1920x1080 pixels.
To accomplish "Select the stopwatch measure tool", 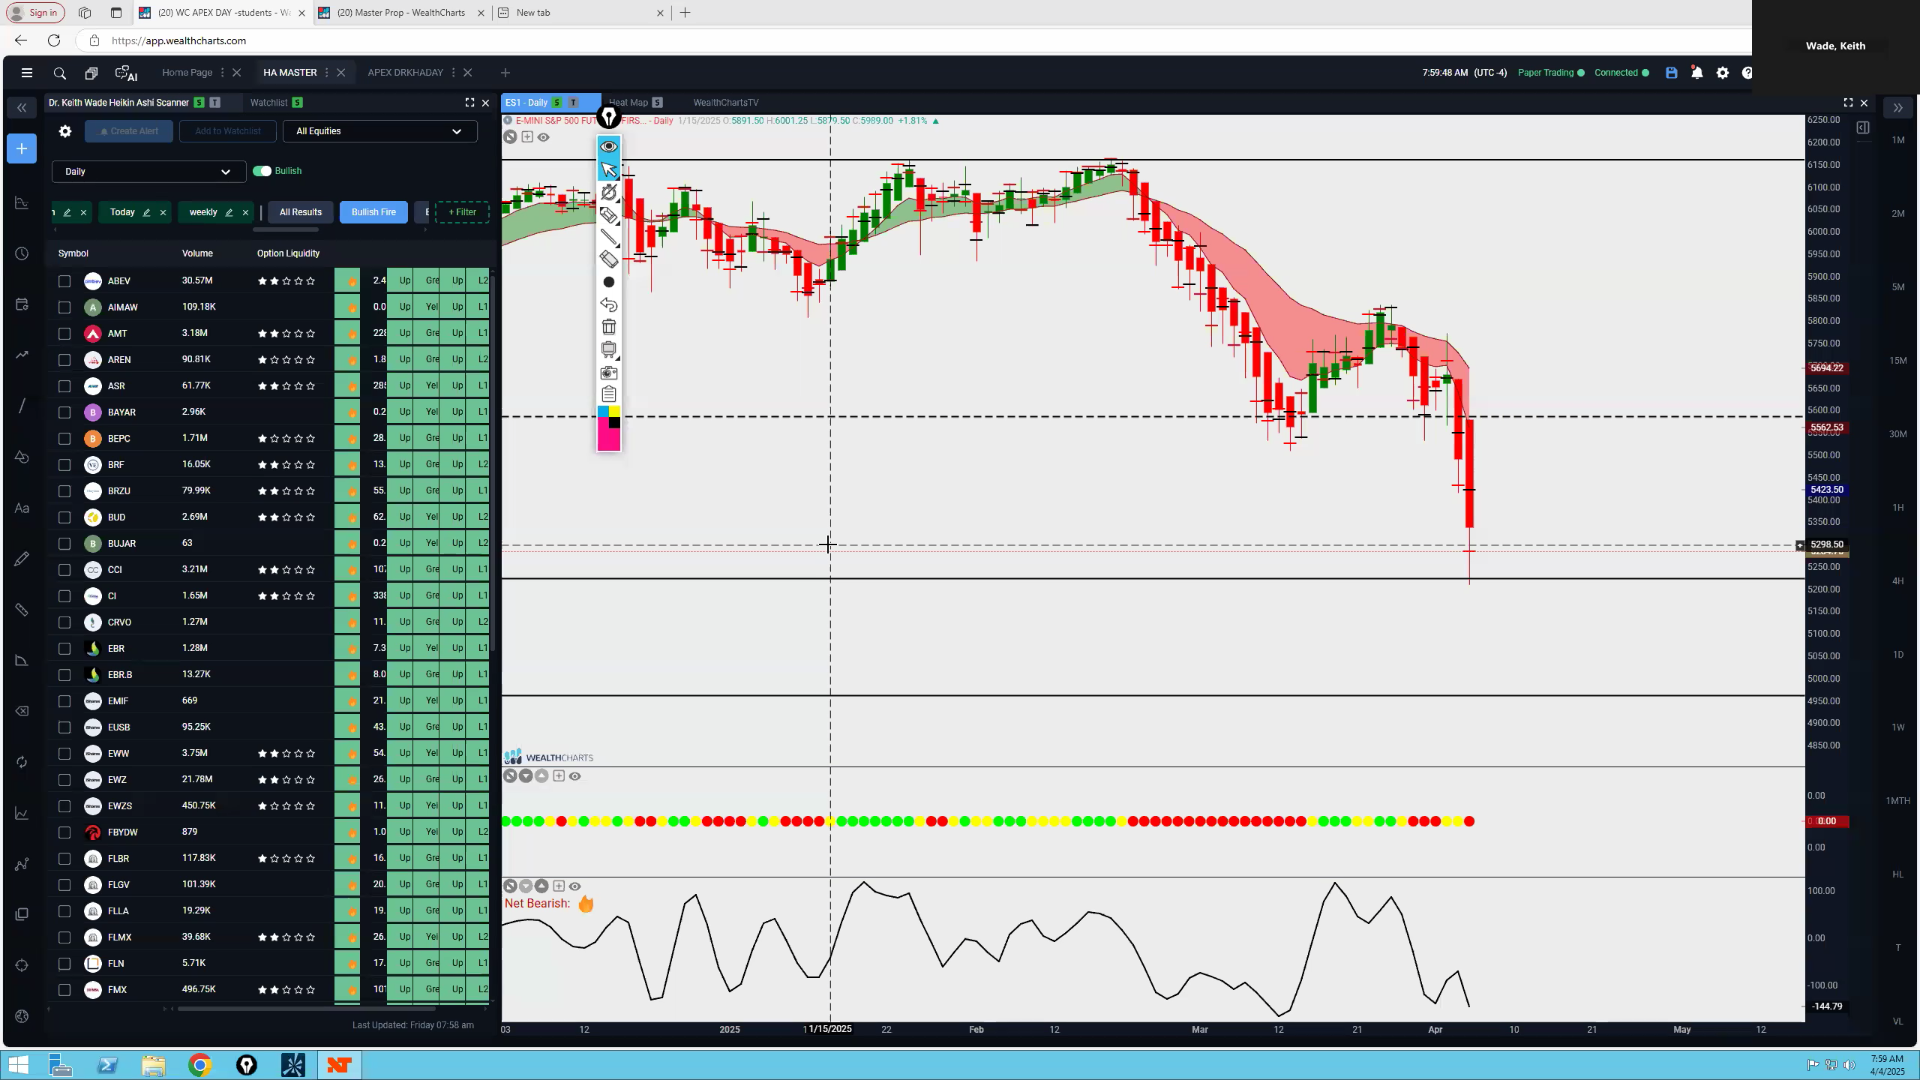I will 609,192.
